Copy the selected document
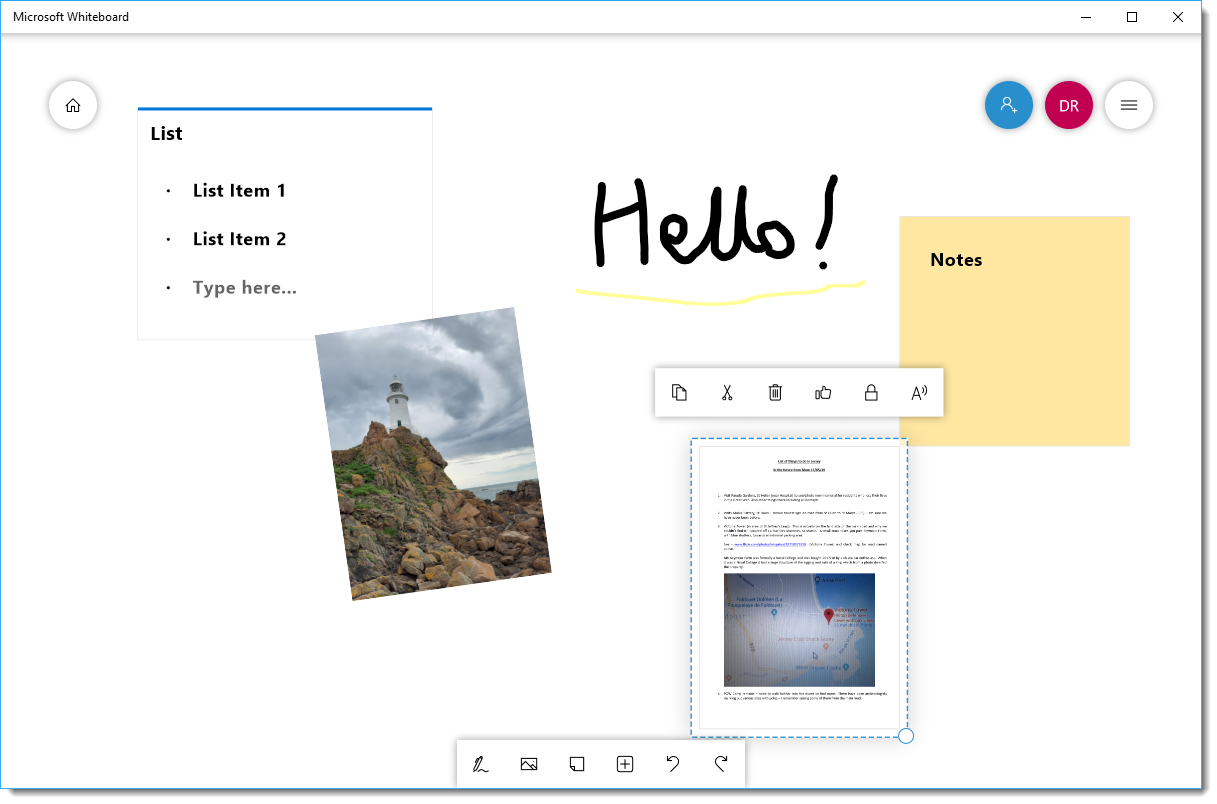The image size is (1217, 804). tap(679, 393)
